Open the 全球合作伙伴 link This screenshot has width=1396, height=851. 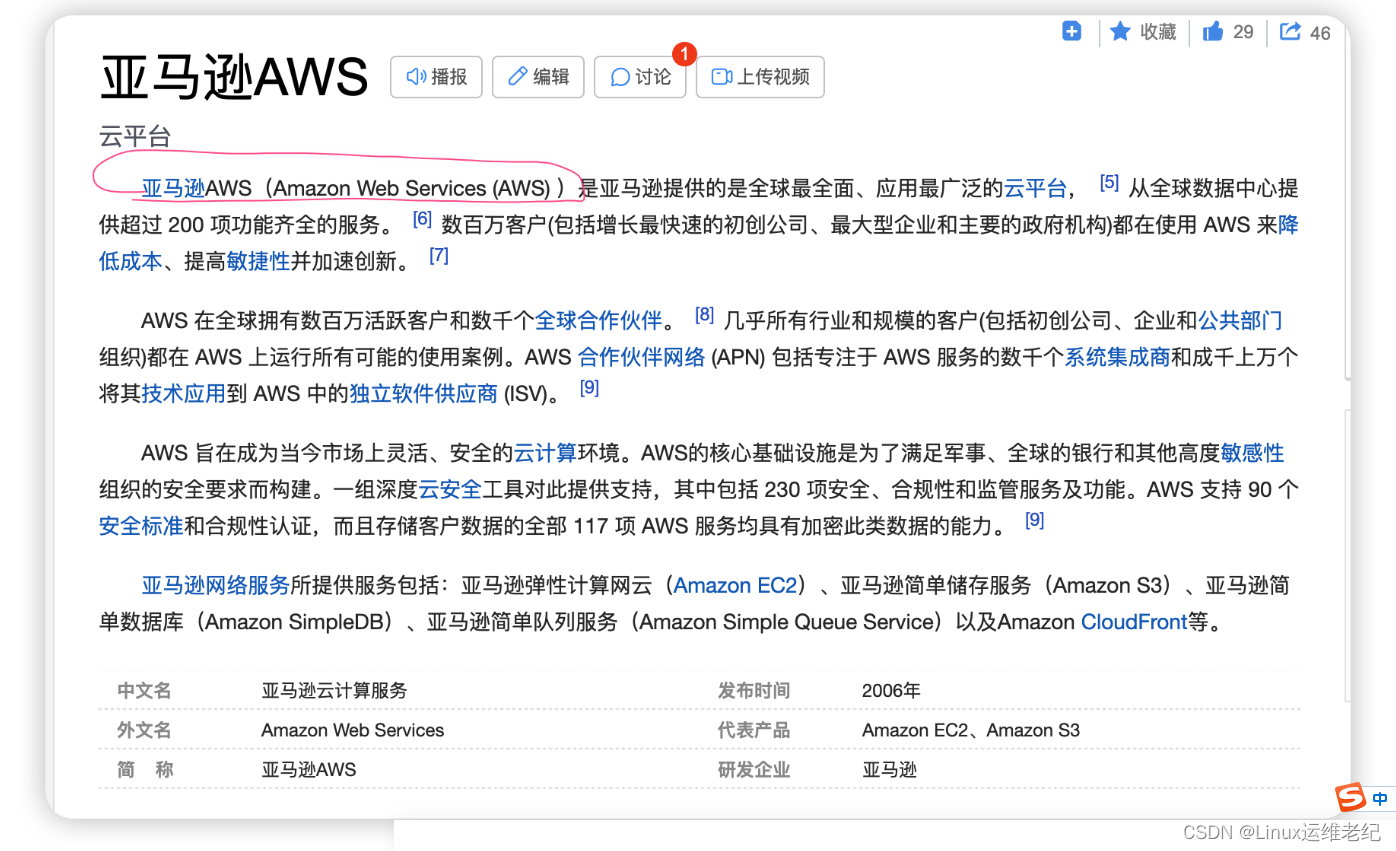598,321
